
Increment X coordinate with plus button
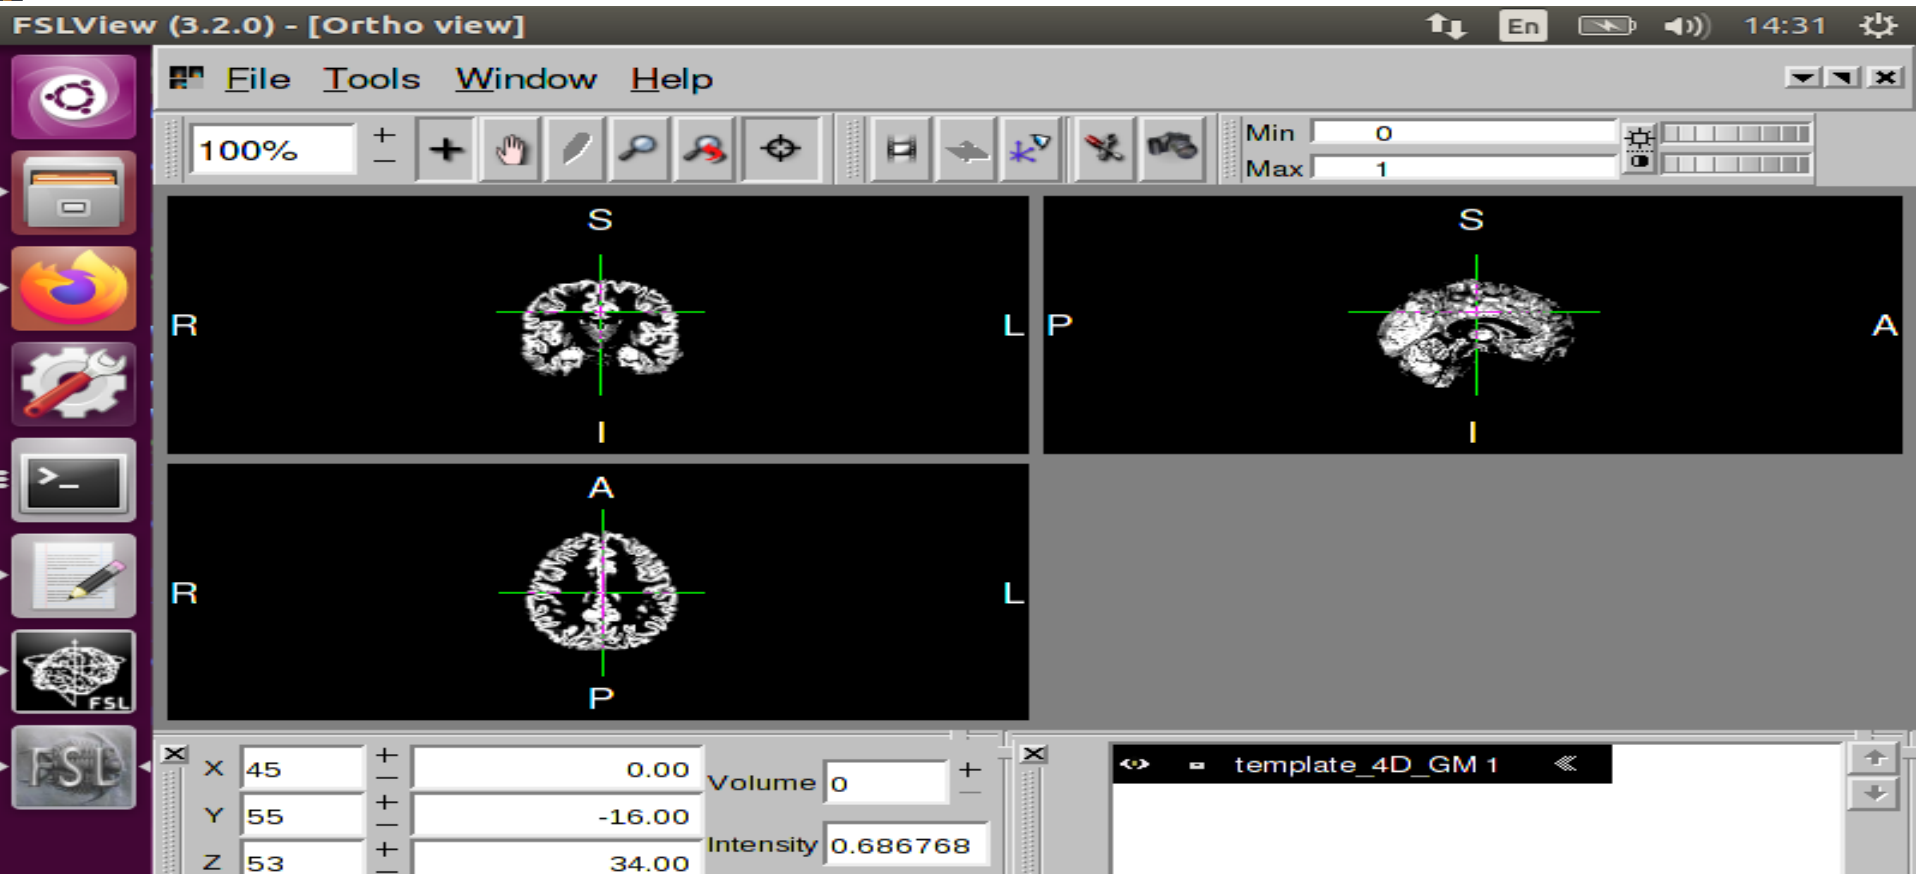[x=387, y=756]
